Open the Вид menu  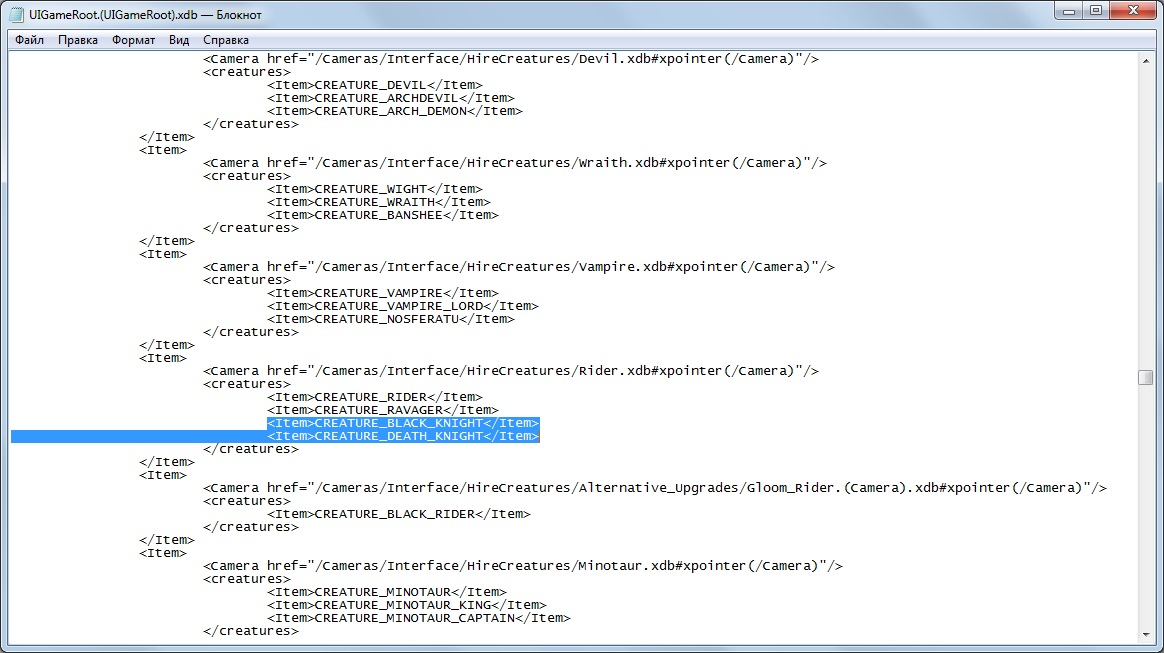coord(179,40)
